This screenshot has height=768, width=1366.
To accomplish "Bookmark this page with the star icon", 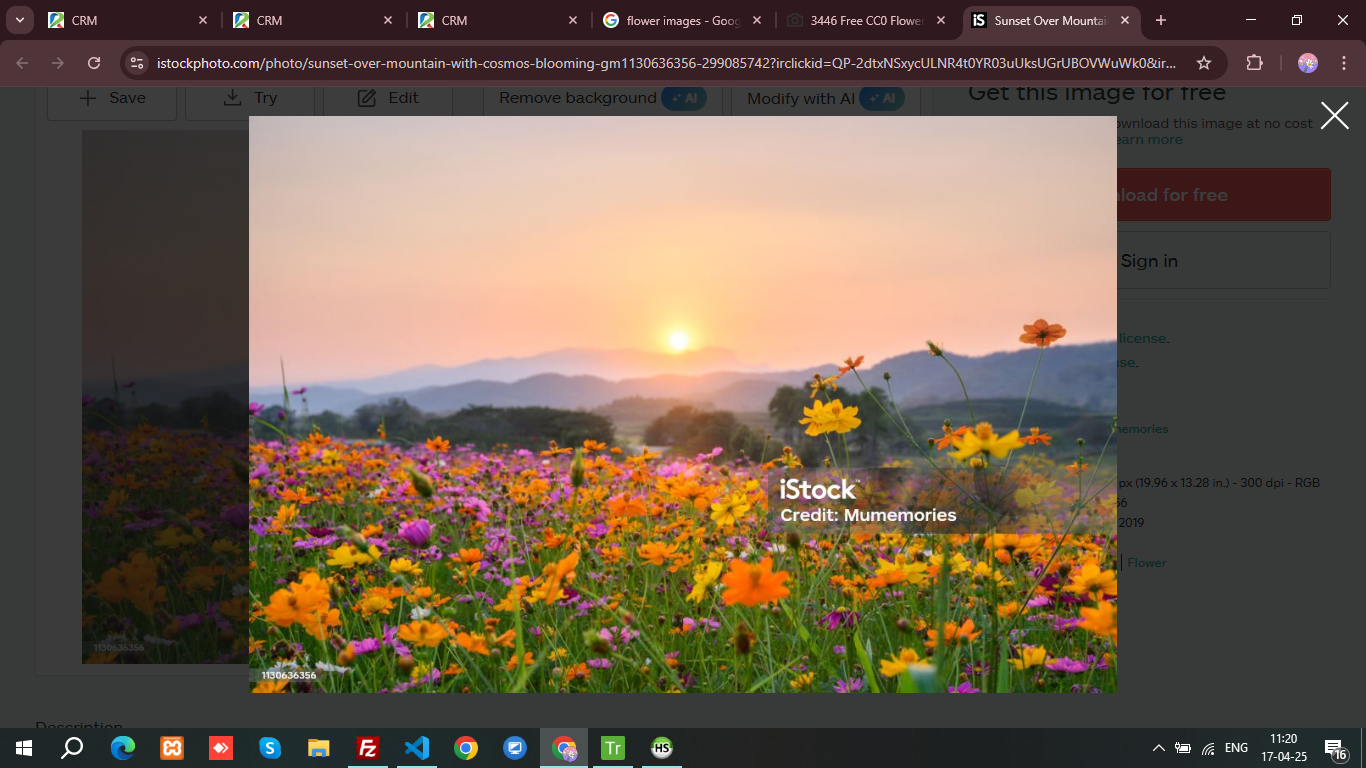I will [1204, 63].
